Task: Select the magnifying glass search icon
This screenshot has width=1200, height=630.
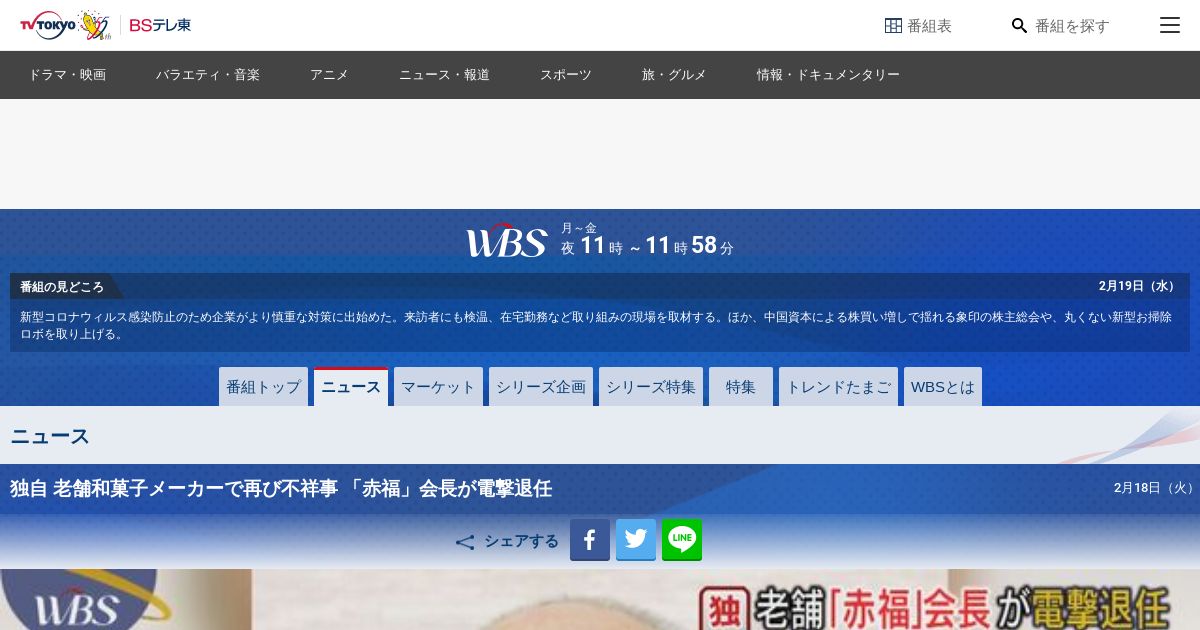Action: 1019,25
